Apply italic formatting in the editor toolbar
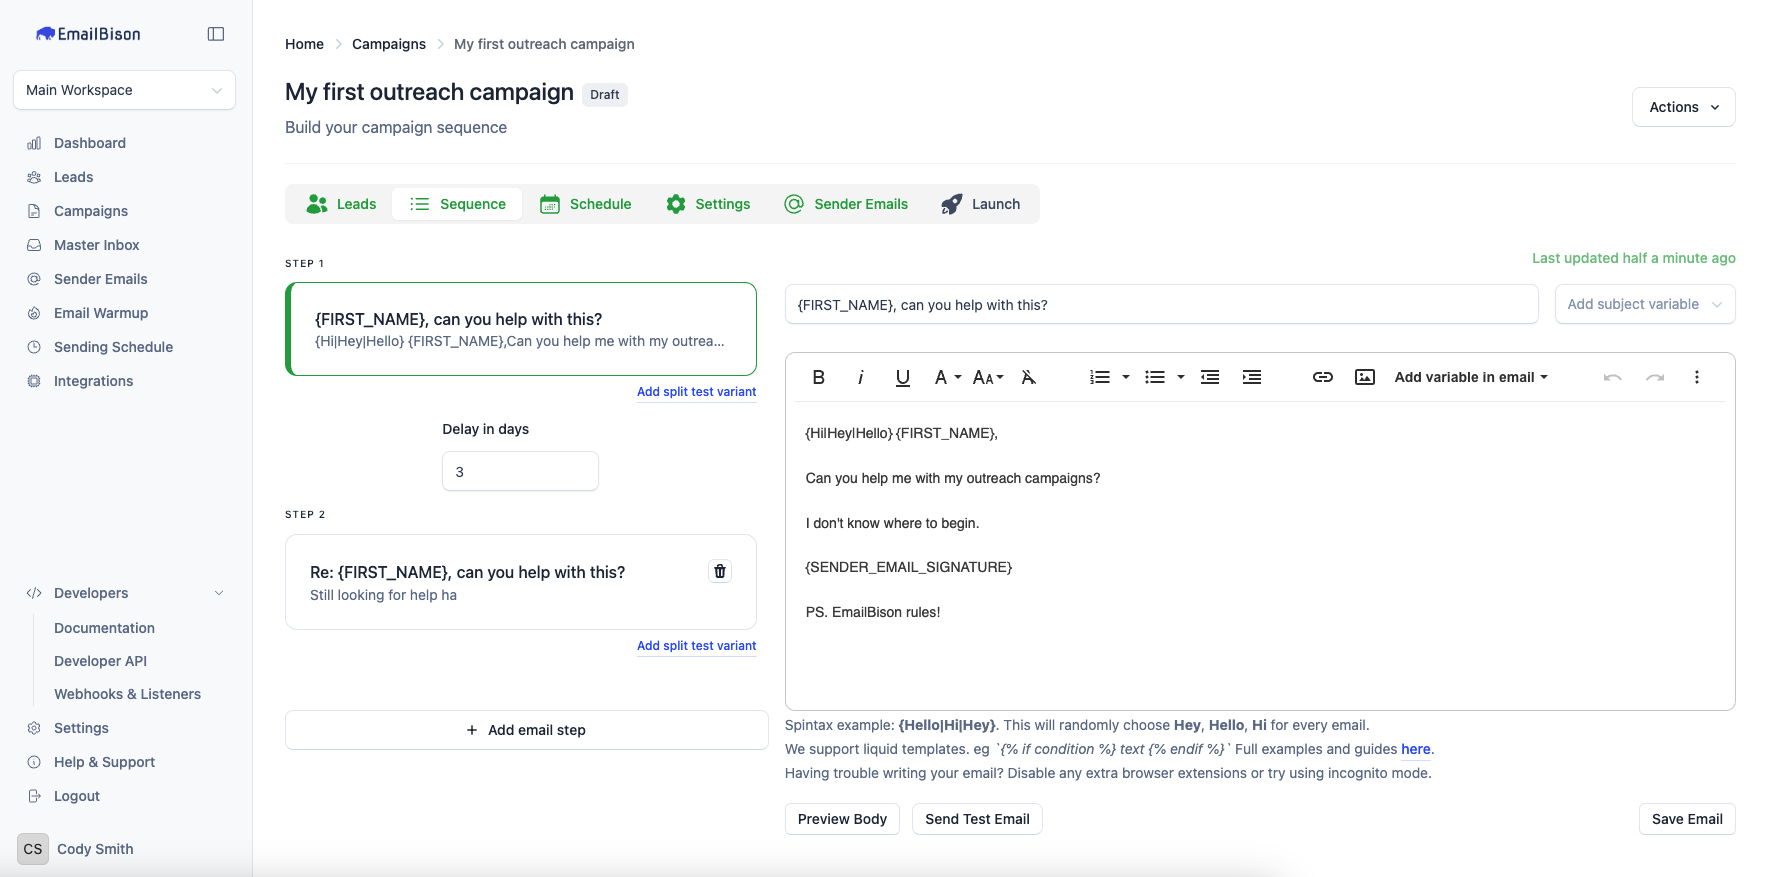 tap(860, 377)
